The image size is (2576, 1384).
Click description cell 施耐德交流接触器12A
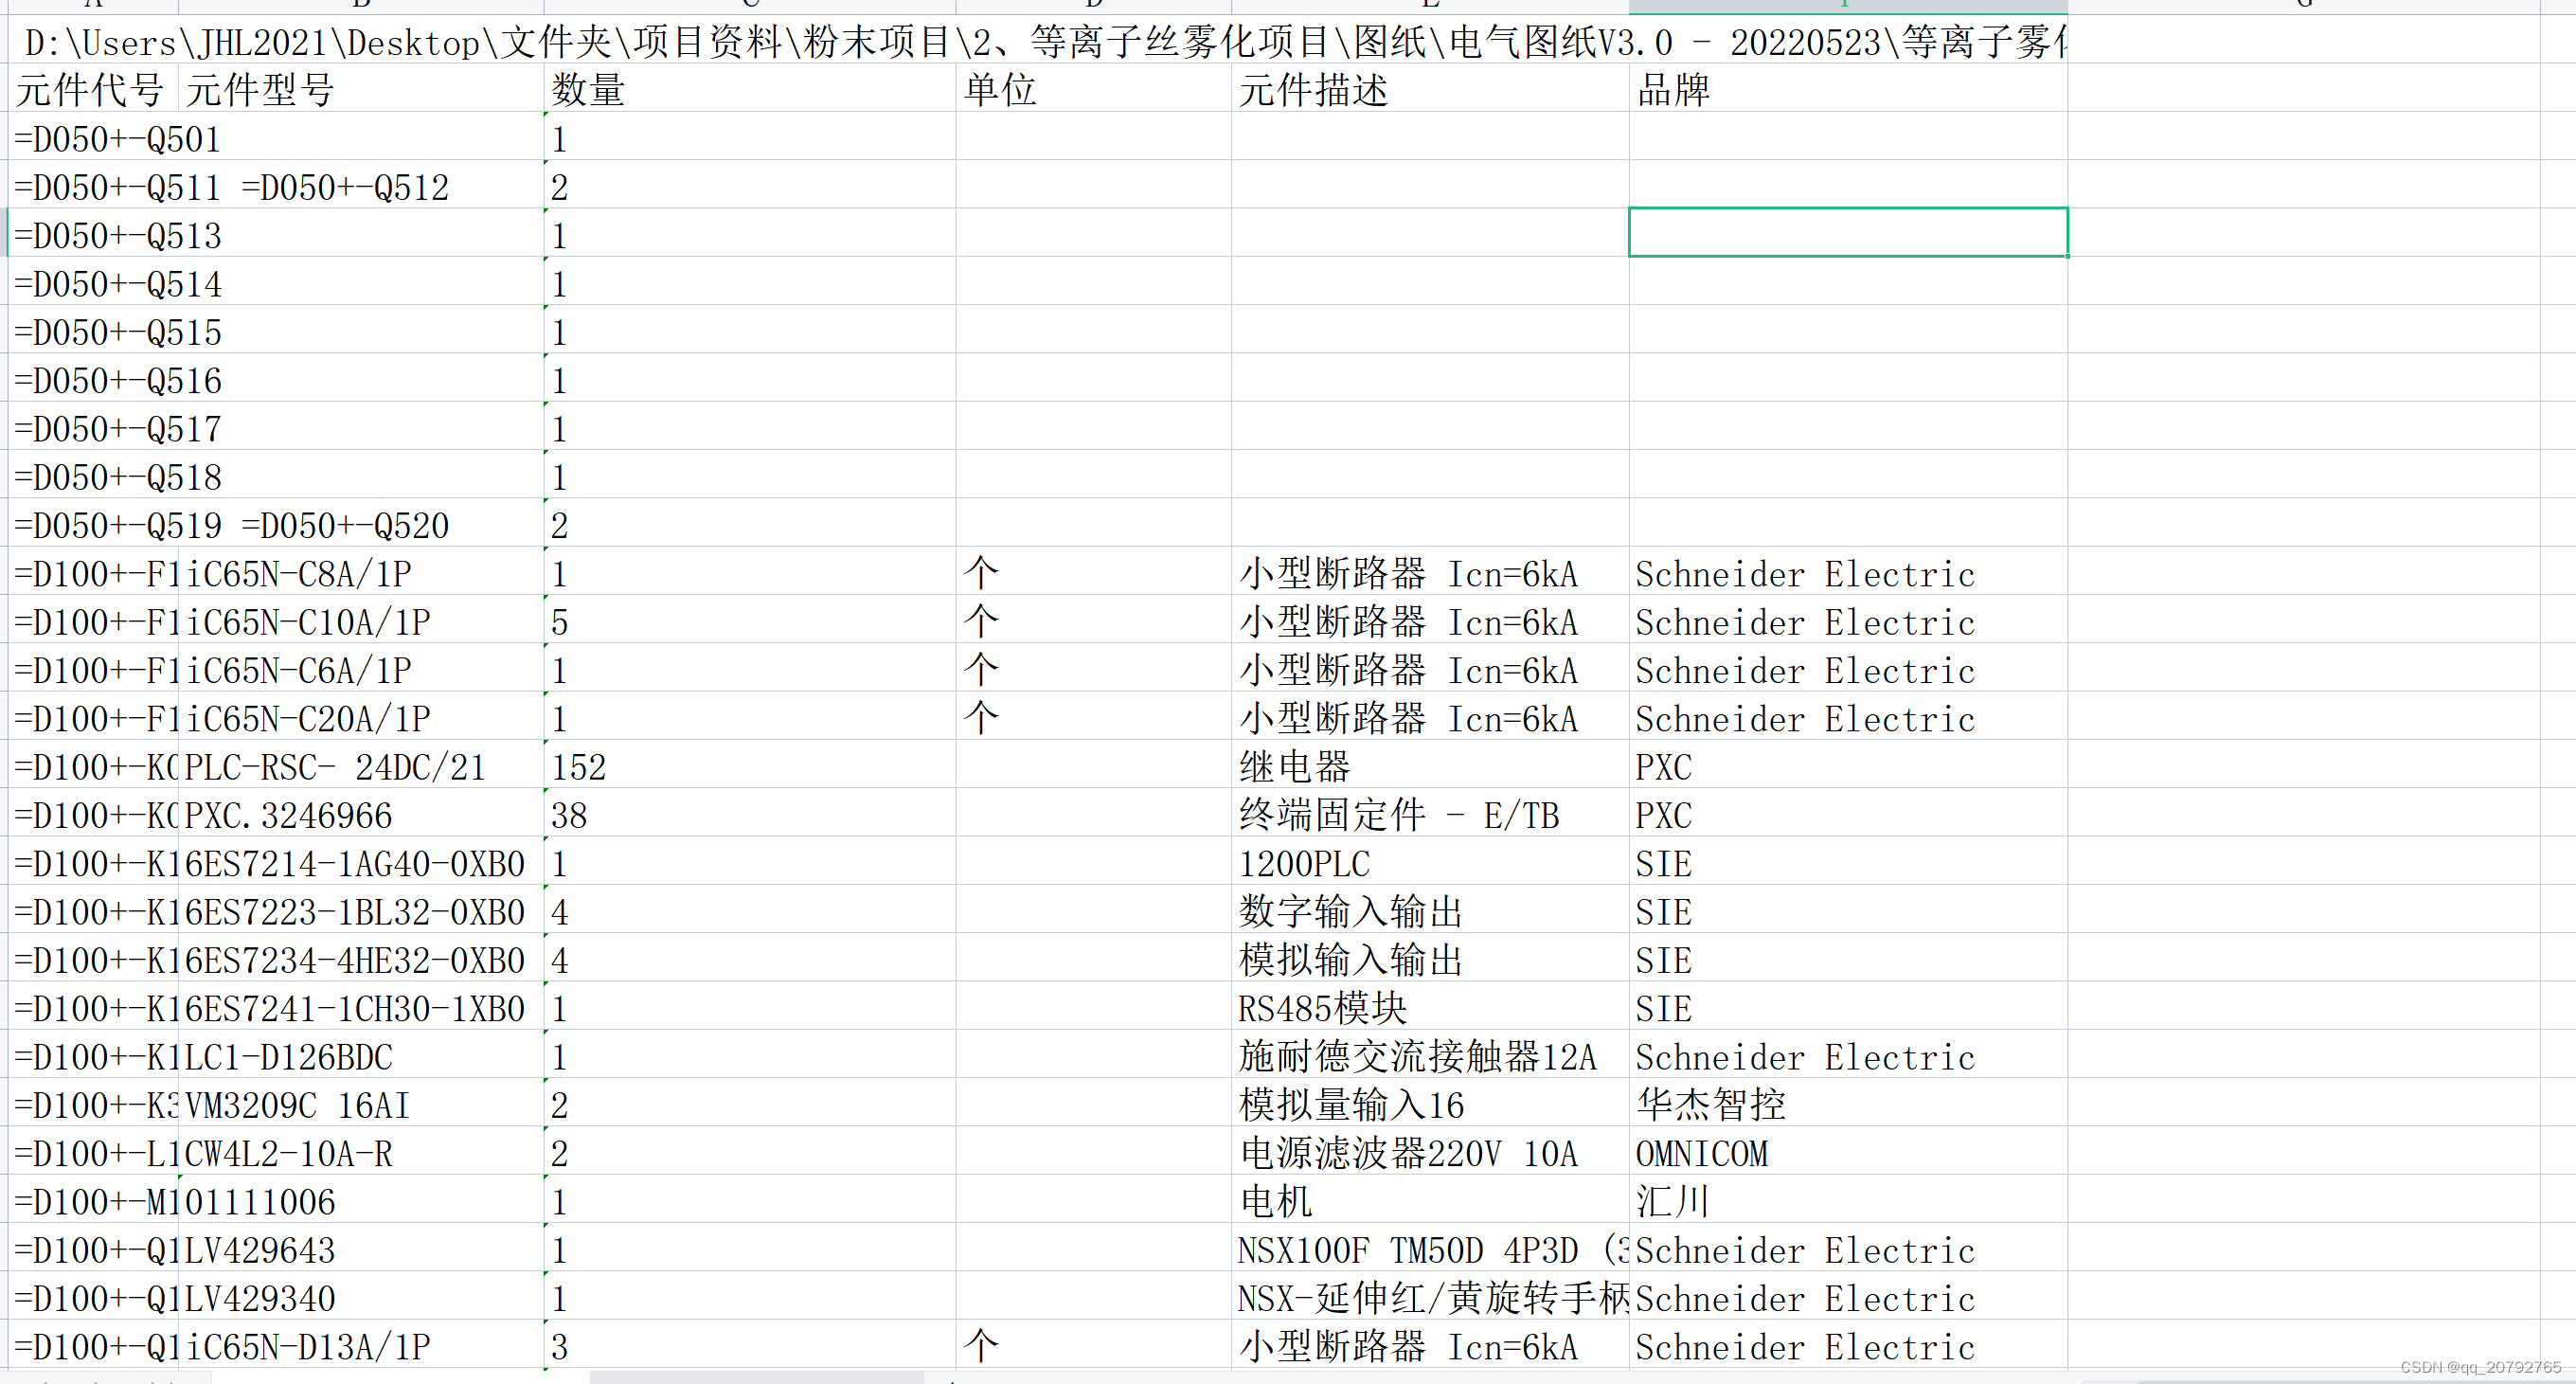tap(1430, 1054)
